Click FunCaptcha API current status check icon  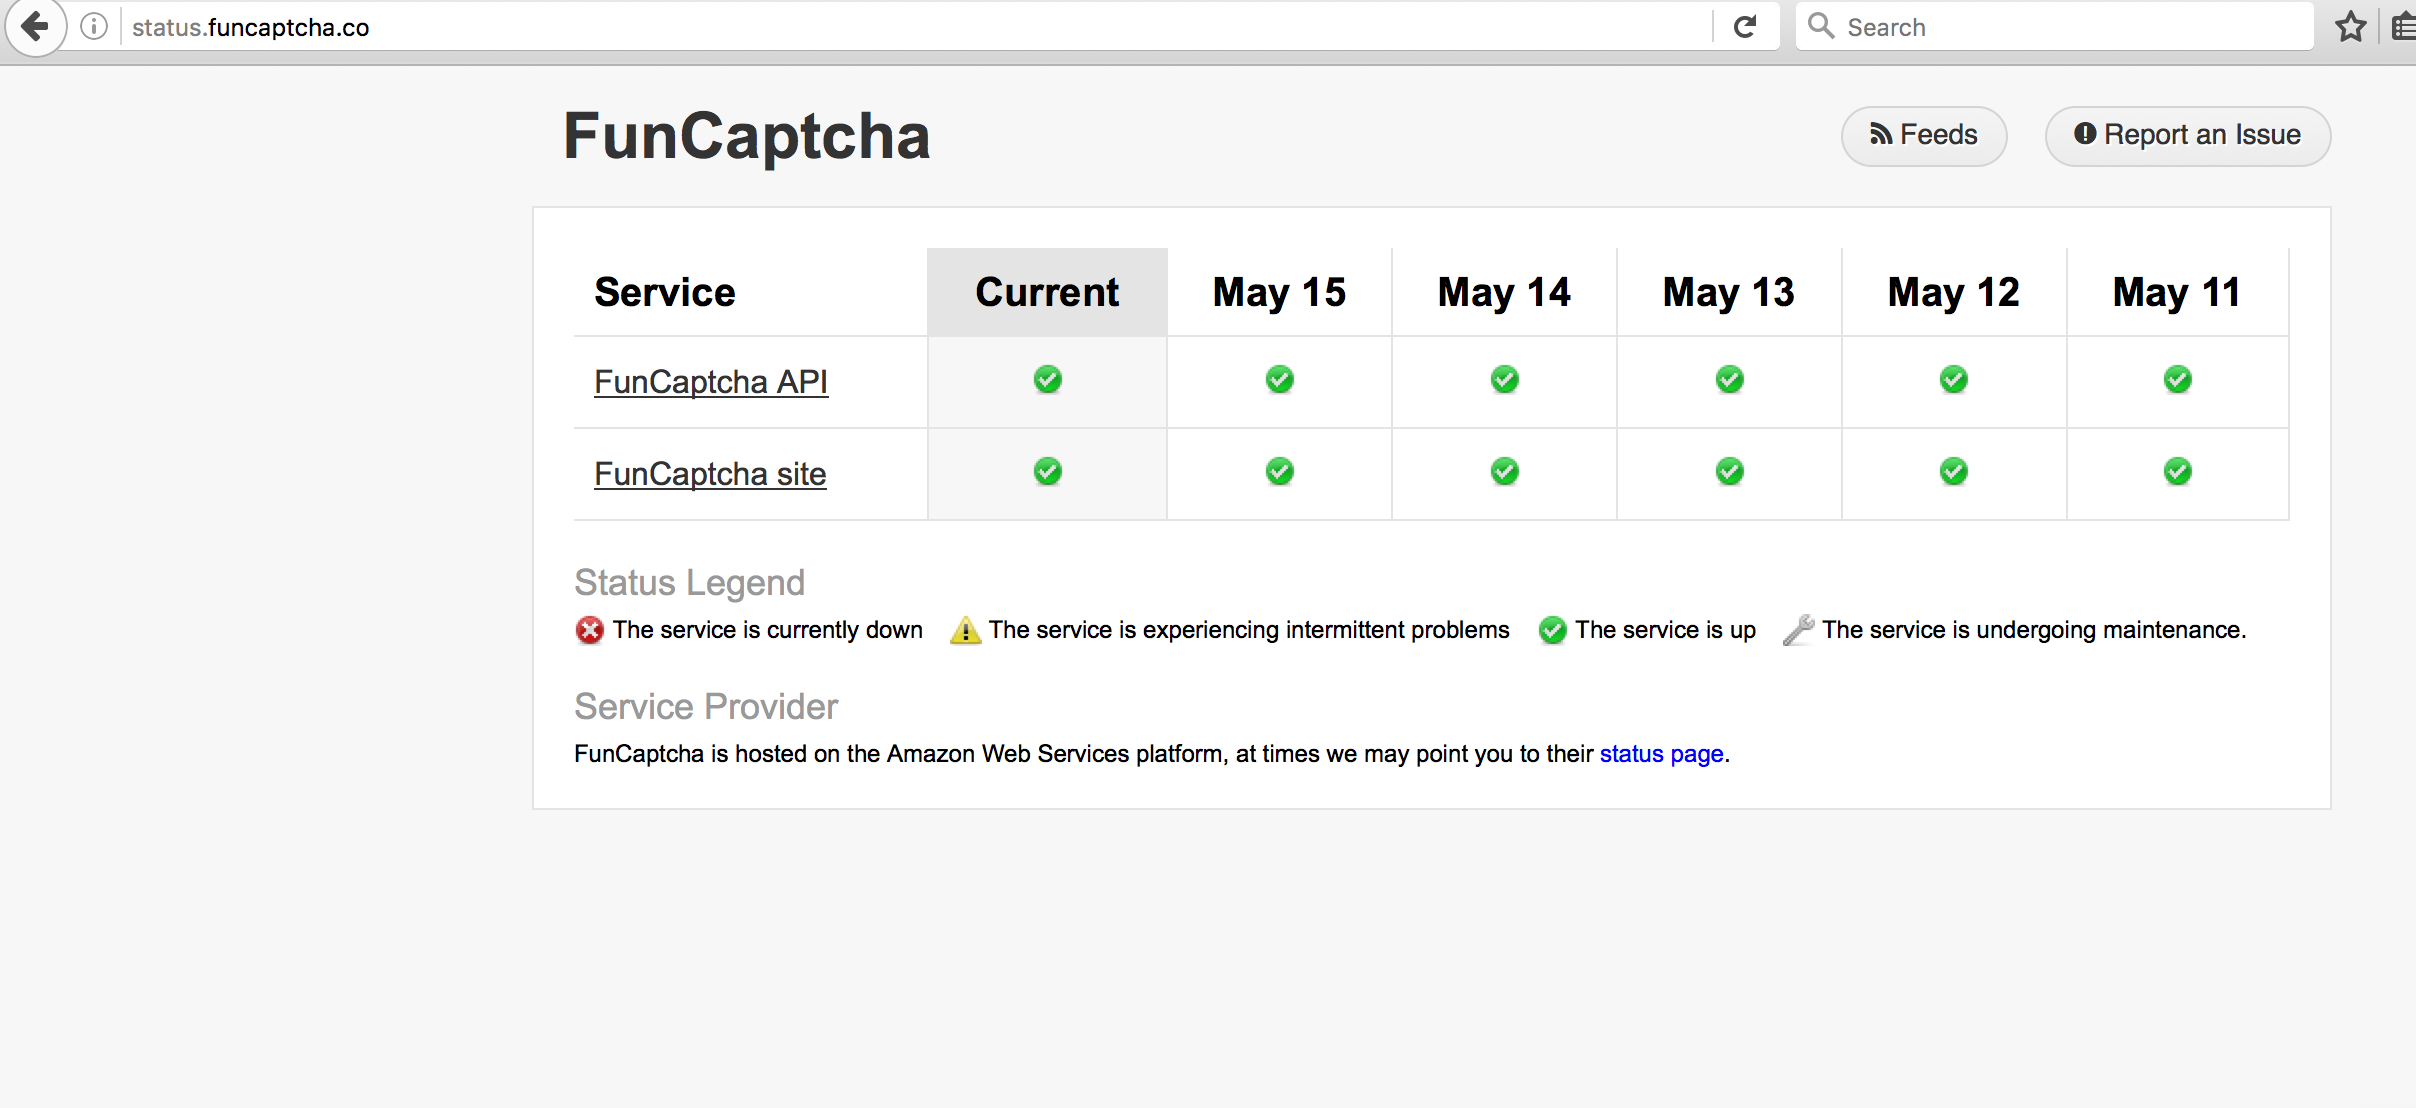click(x=1047, y=380)
